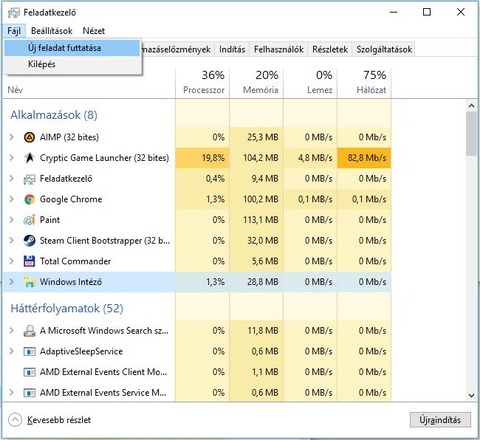
Task: Click the scrollbar up arrow
Action: click(x=471, y=106)
